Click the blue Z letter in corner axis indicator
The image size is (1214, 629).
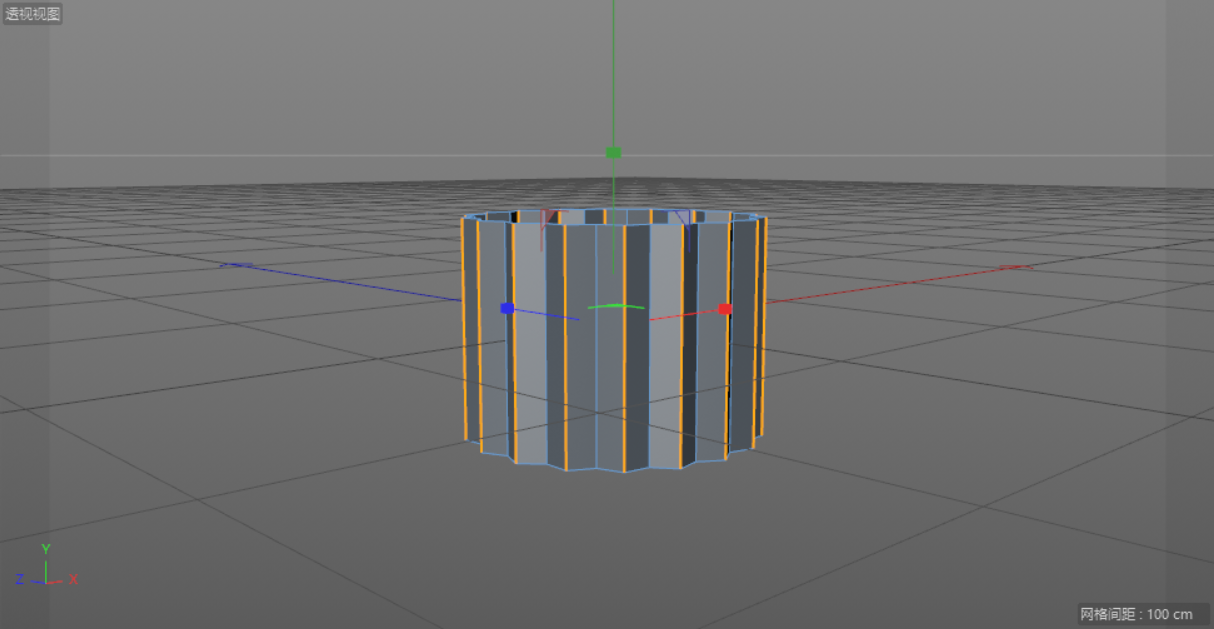pyautogui.click(x=19, y=579)
